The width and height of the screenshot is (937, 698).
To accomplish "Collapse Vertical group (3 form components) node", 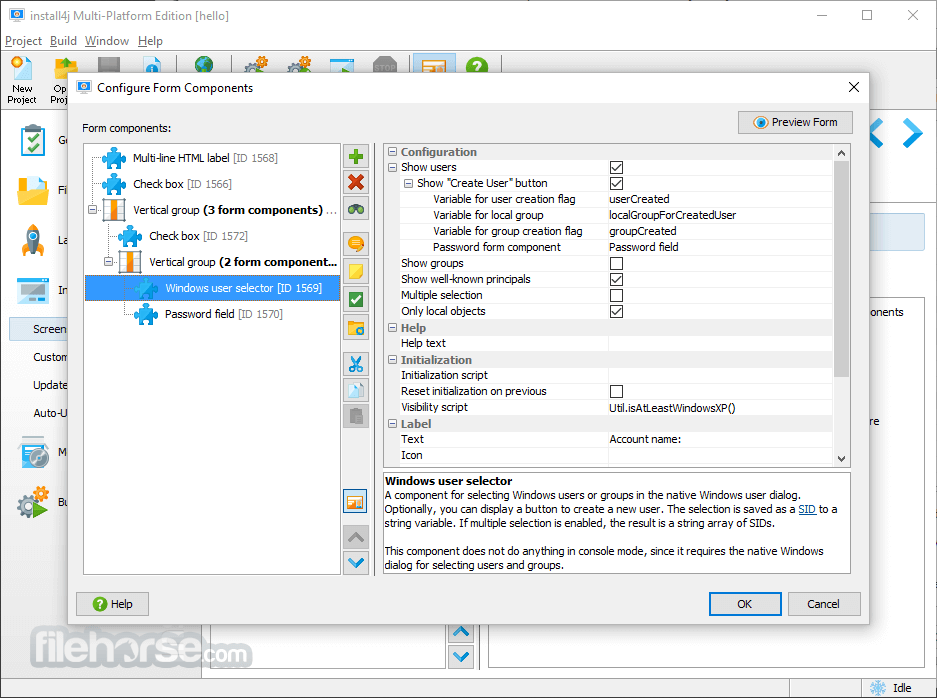I will coord(92,210).
